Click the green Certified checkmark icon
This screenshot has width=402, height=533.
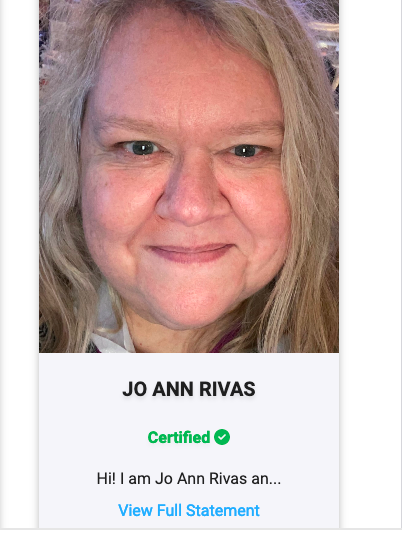coord(222,437)
